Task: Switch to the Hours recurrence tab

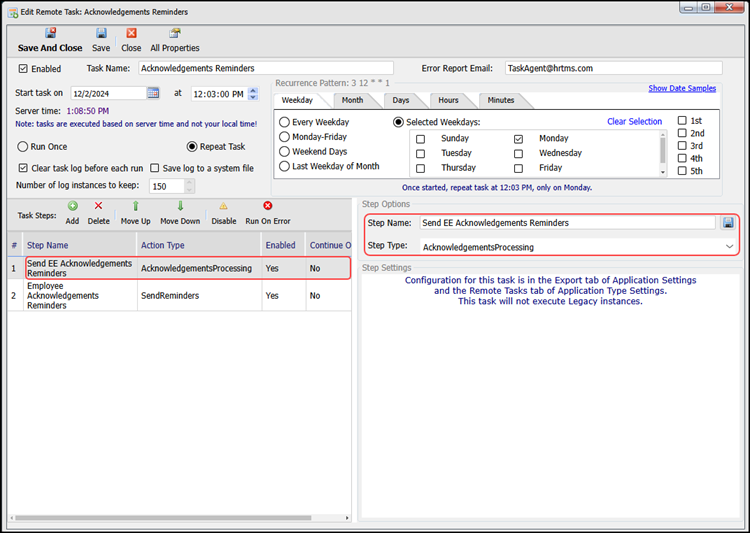Action: tap(448, 100)
